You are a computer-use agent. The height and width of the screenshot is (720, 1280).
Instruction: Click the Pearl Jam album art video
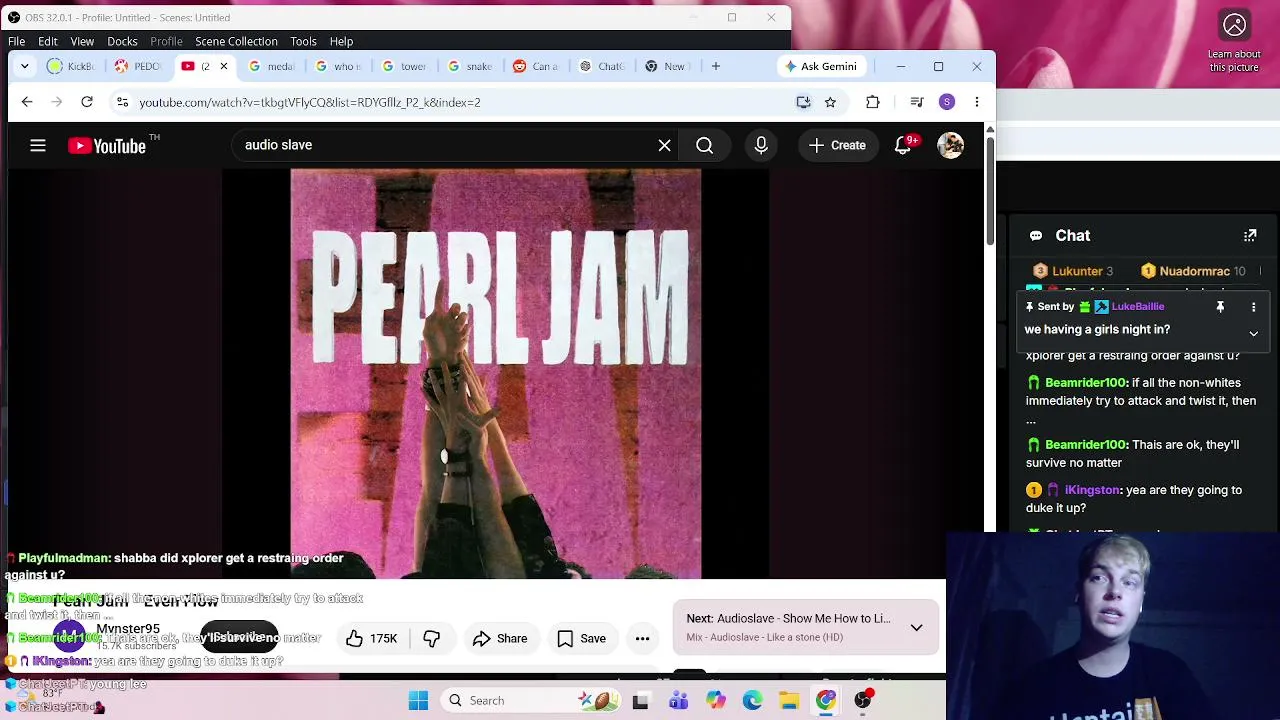coord(496,373)
